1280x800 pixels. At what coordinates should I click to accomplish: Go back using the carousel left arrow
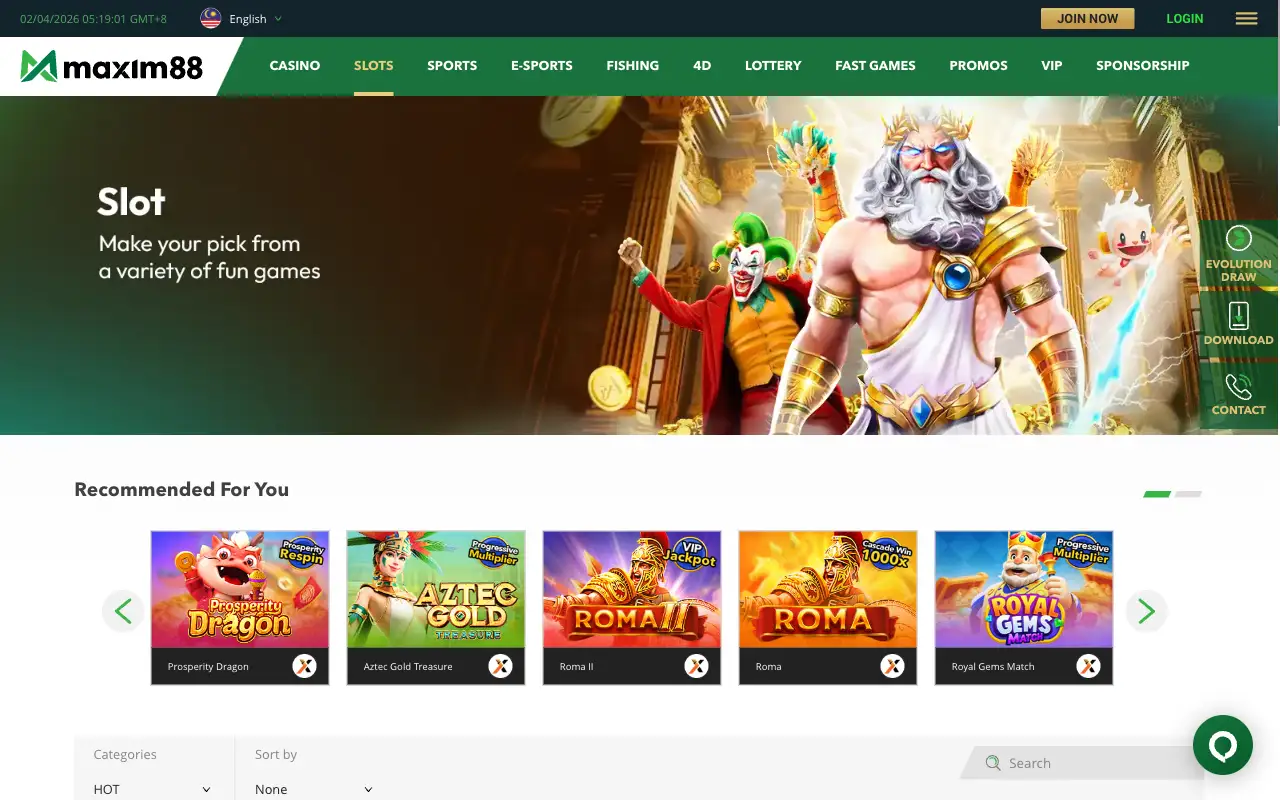[123, 610]
